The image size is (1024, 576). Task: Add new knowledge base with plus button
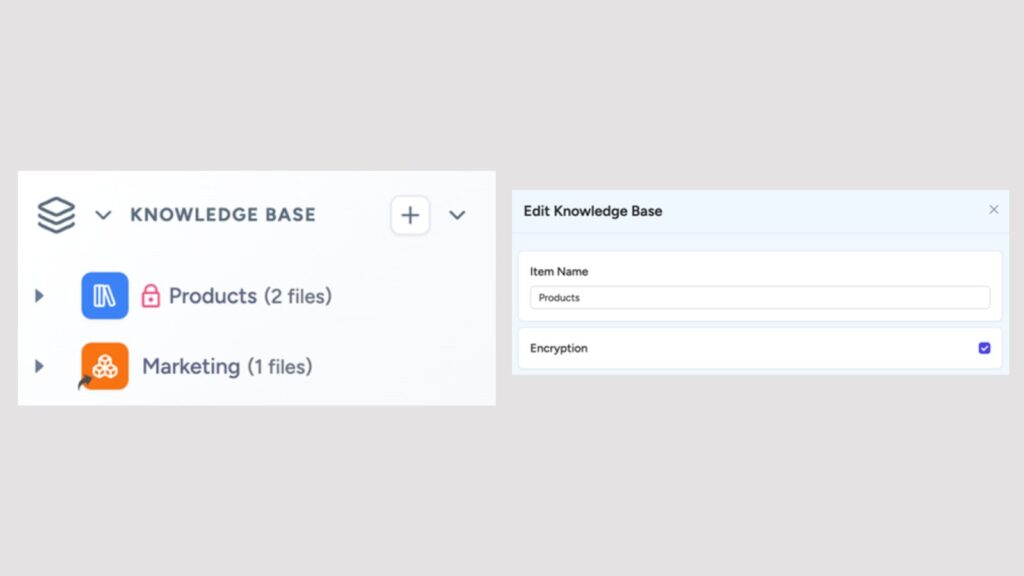410,215
